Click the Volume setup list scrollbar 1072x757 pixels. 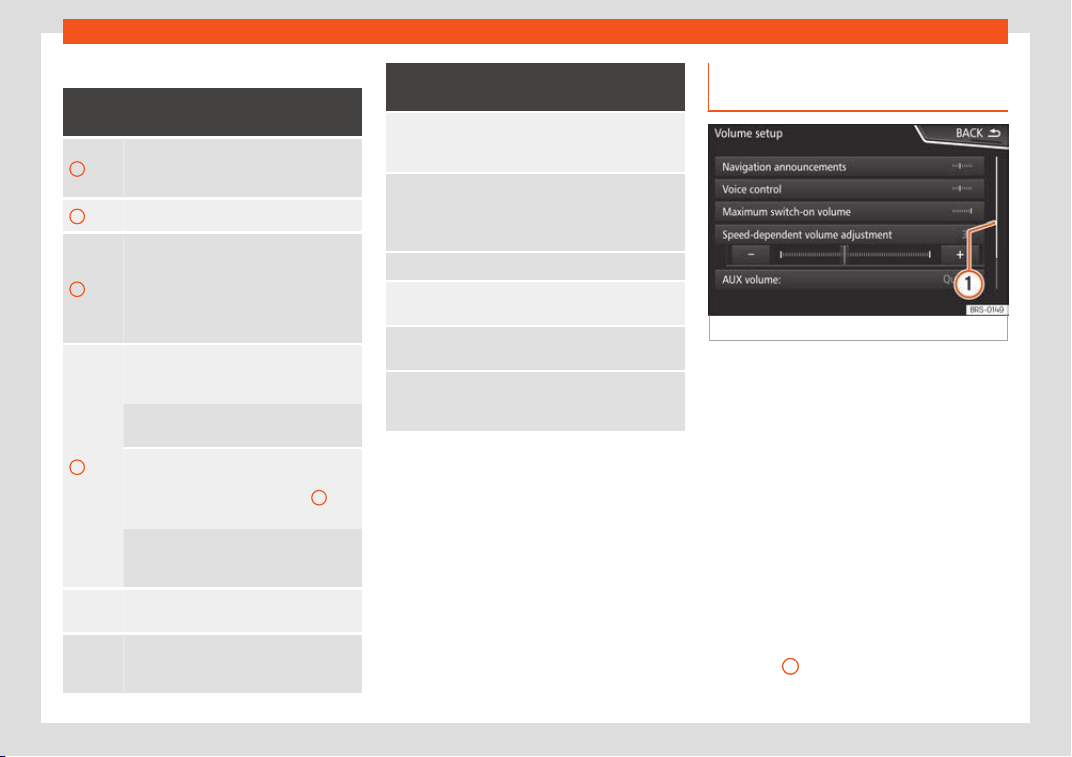(996, 222)
